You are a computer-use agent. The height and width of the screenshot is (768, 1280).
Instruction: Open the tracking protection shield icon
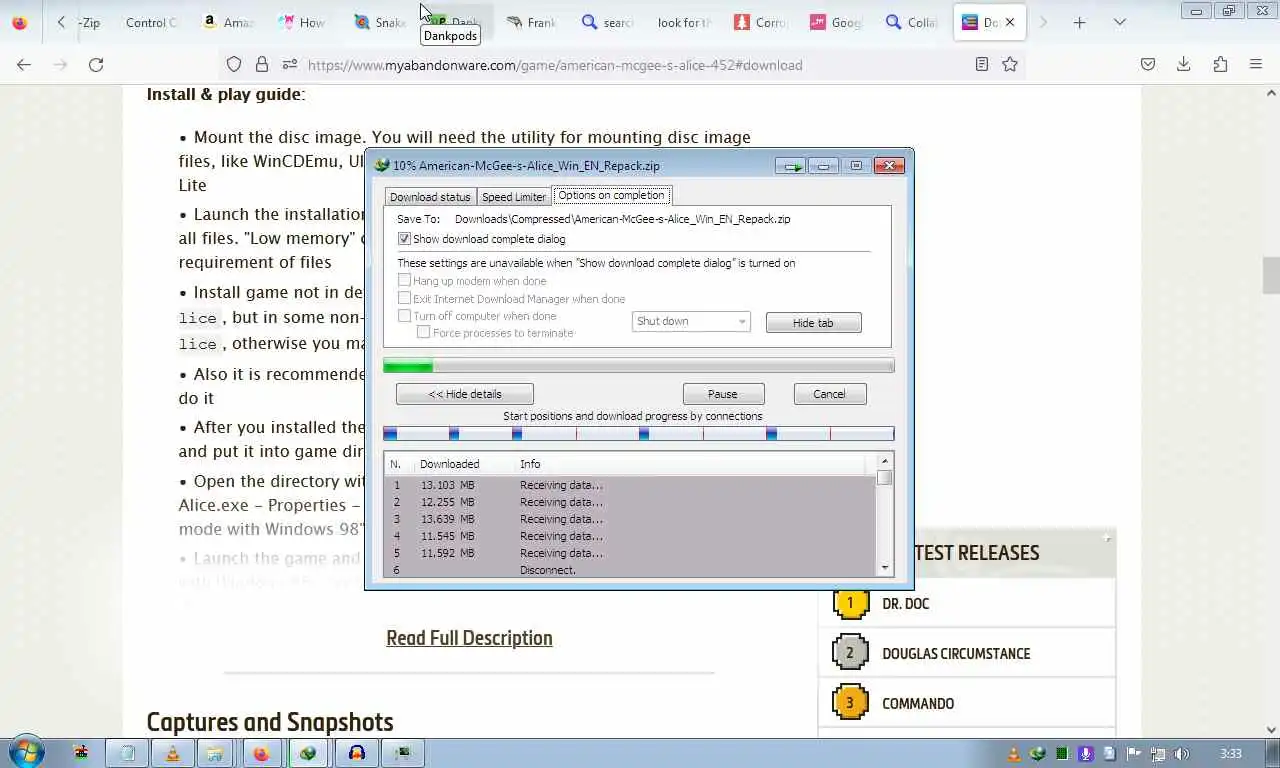click(x=234, y=64)
